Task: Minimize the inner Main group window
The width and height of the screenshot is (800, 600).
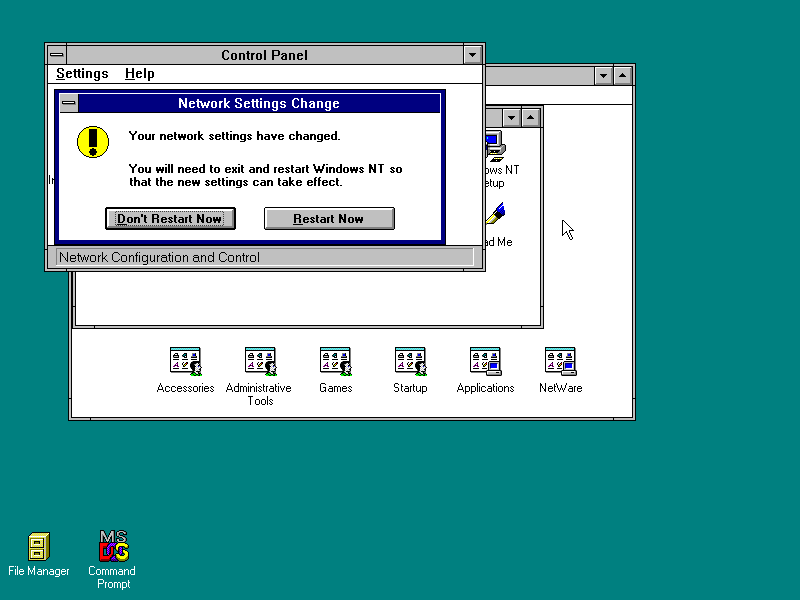Action: pyautogui.click(x=511, y=118)
